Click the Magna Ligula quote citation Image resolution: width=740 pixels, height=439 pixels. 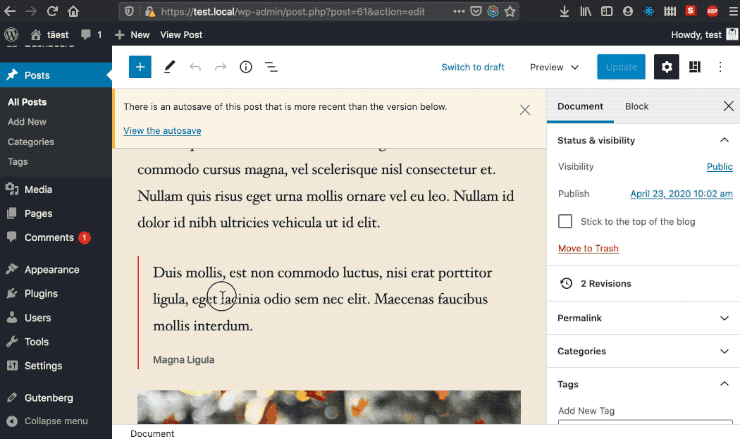tap(184, 360)
